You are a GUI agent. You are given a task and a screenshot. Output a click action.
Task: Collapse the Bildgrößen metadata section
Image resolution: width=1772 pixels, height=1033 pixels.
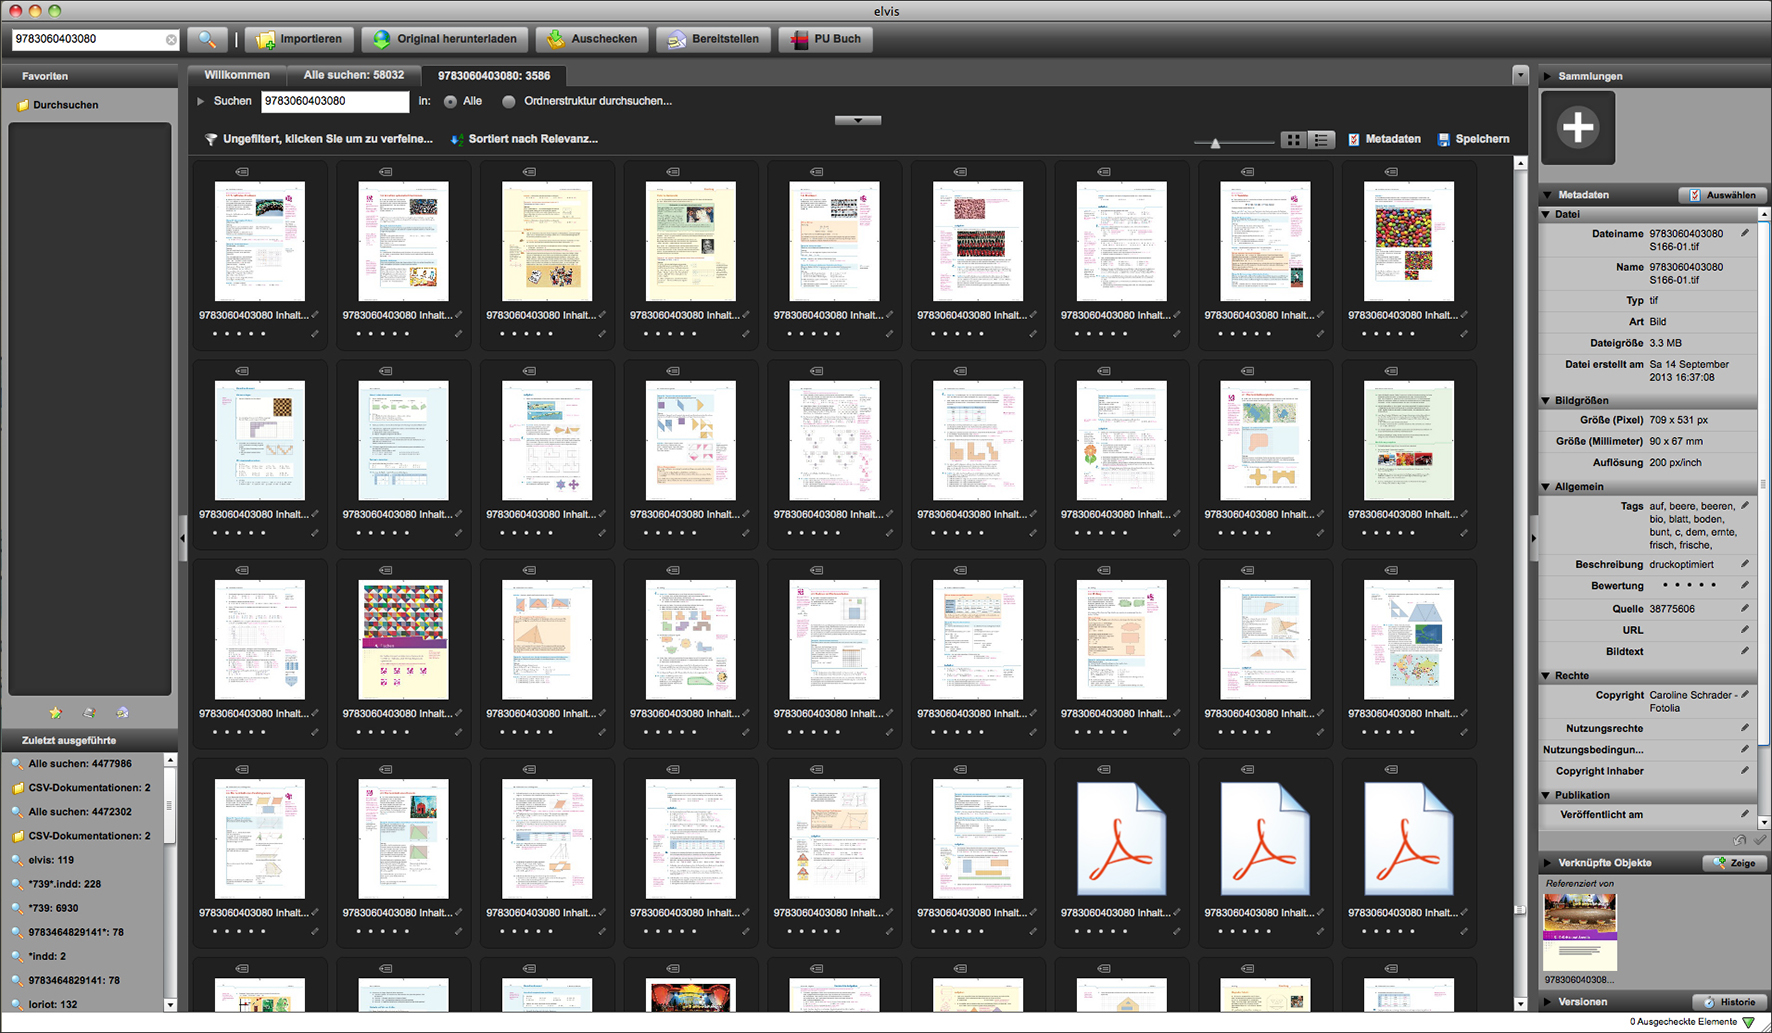click(x=1546, y=401)
